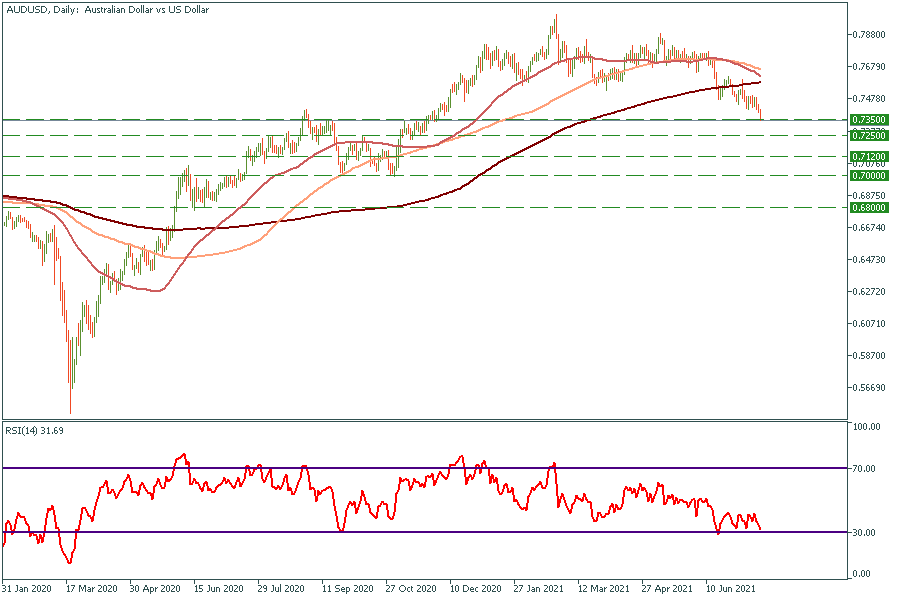Click the 0.73500 green price level tag

pos(869,119)
